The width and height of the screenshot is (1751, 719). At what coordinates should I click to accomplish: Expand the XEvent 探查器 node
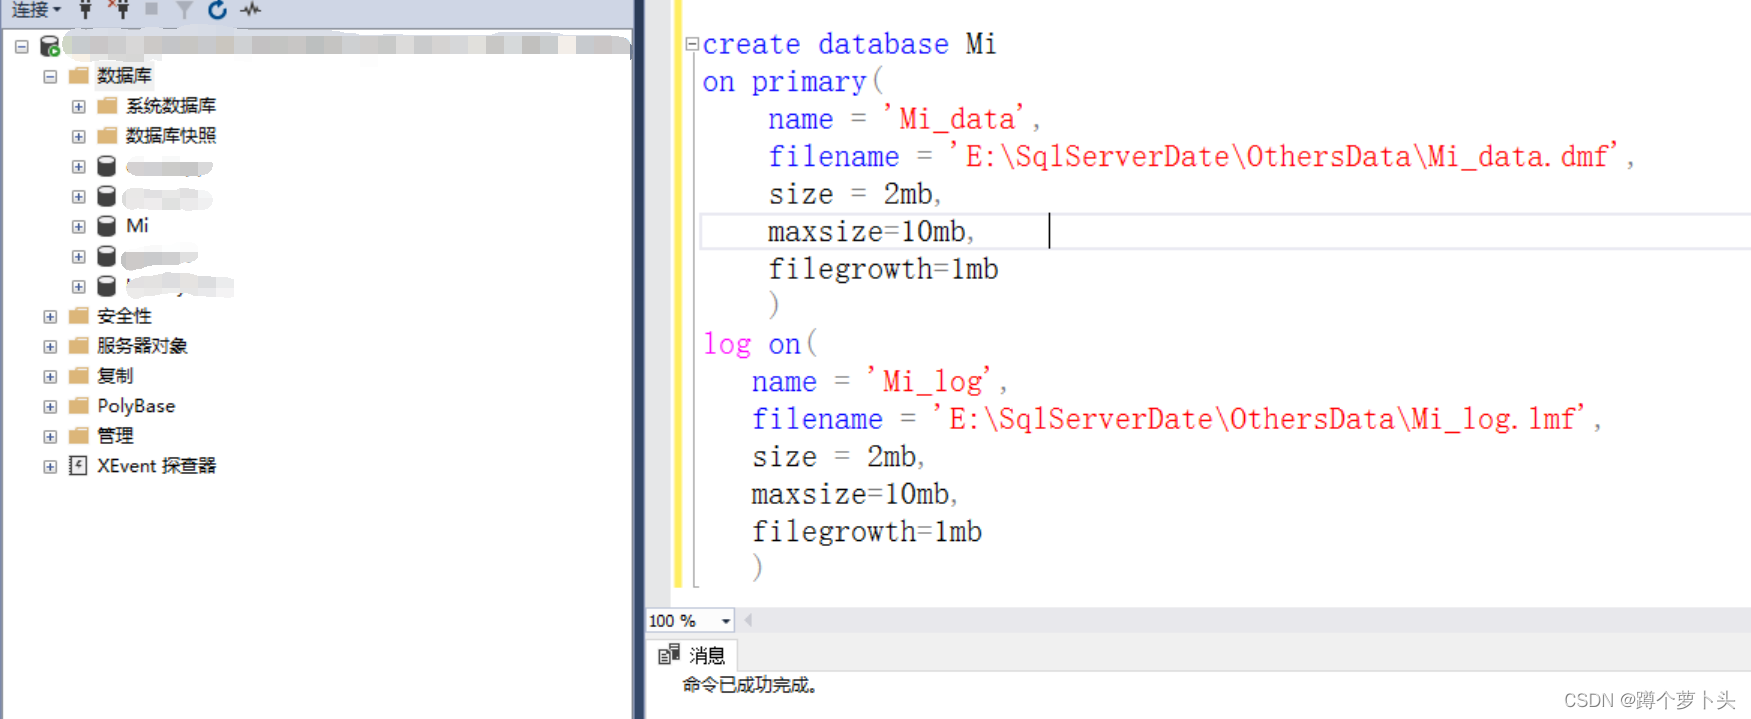(50, 466)
